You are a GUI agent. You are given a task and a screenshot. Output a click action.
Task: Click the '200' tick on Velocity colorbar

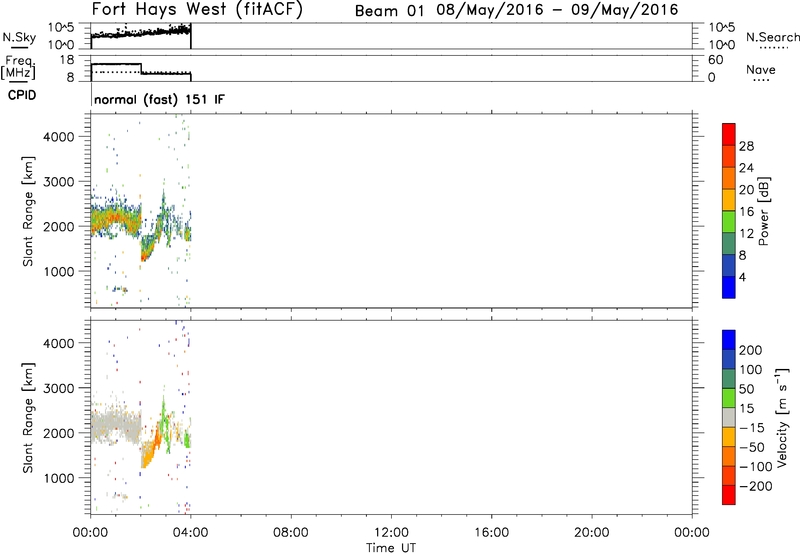pyautogui.click(x=751, y=350)
